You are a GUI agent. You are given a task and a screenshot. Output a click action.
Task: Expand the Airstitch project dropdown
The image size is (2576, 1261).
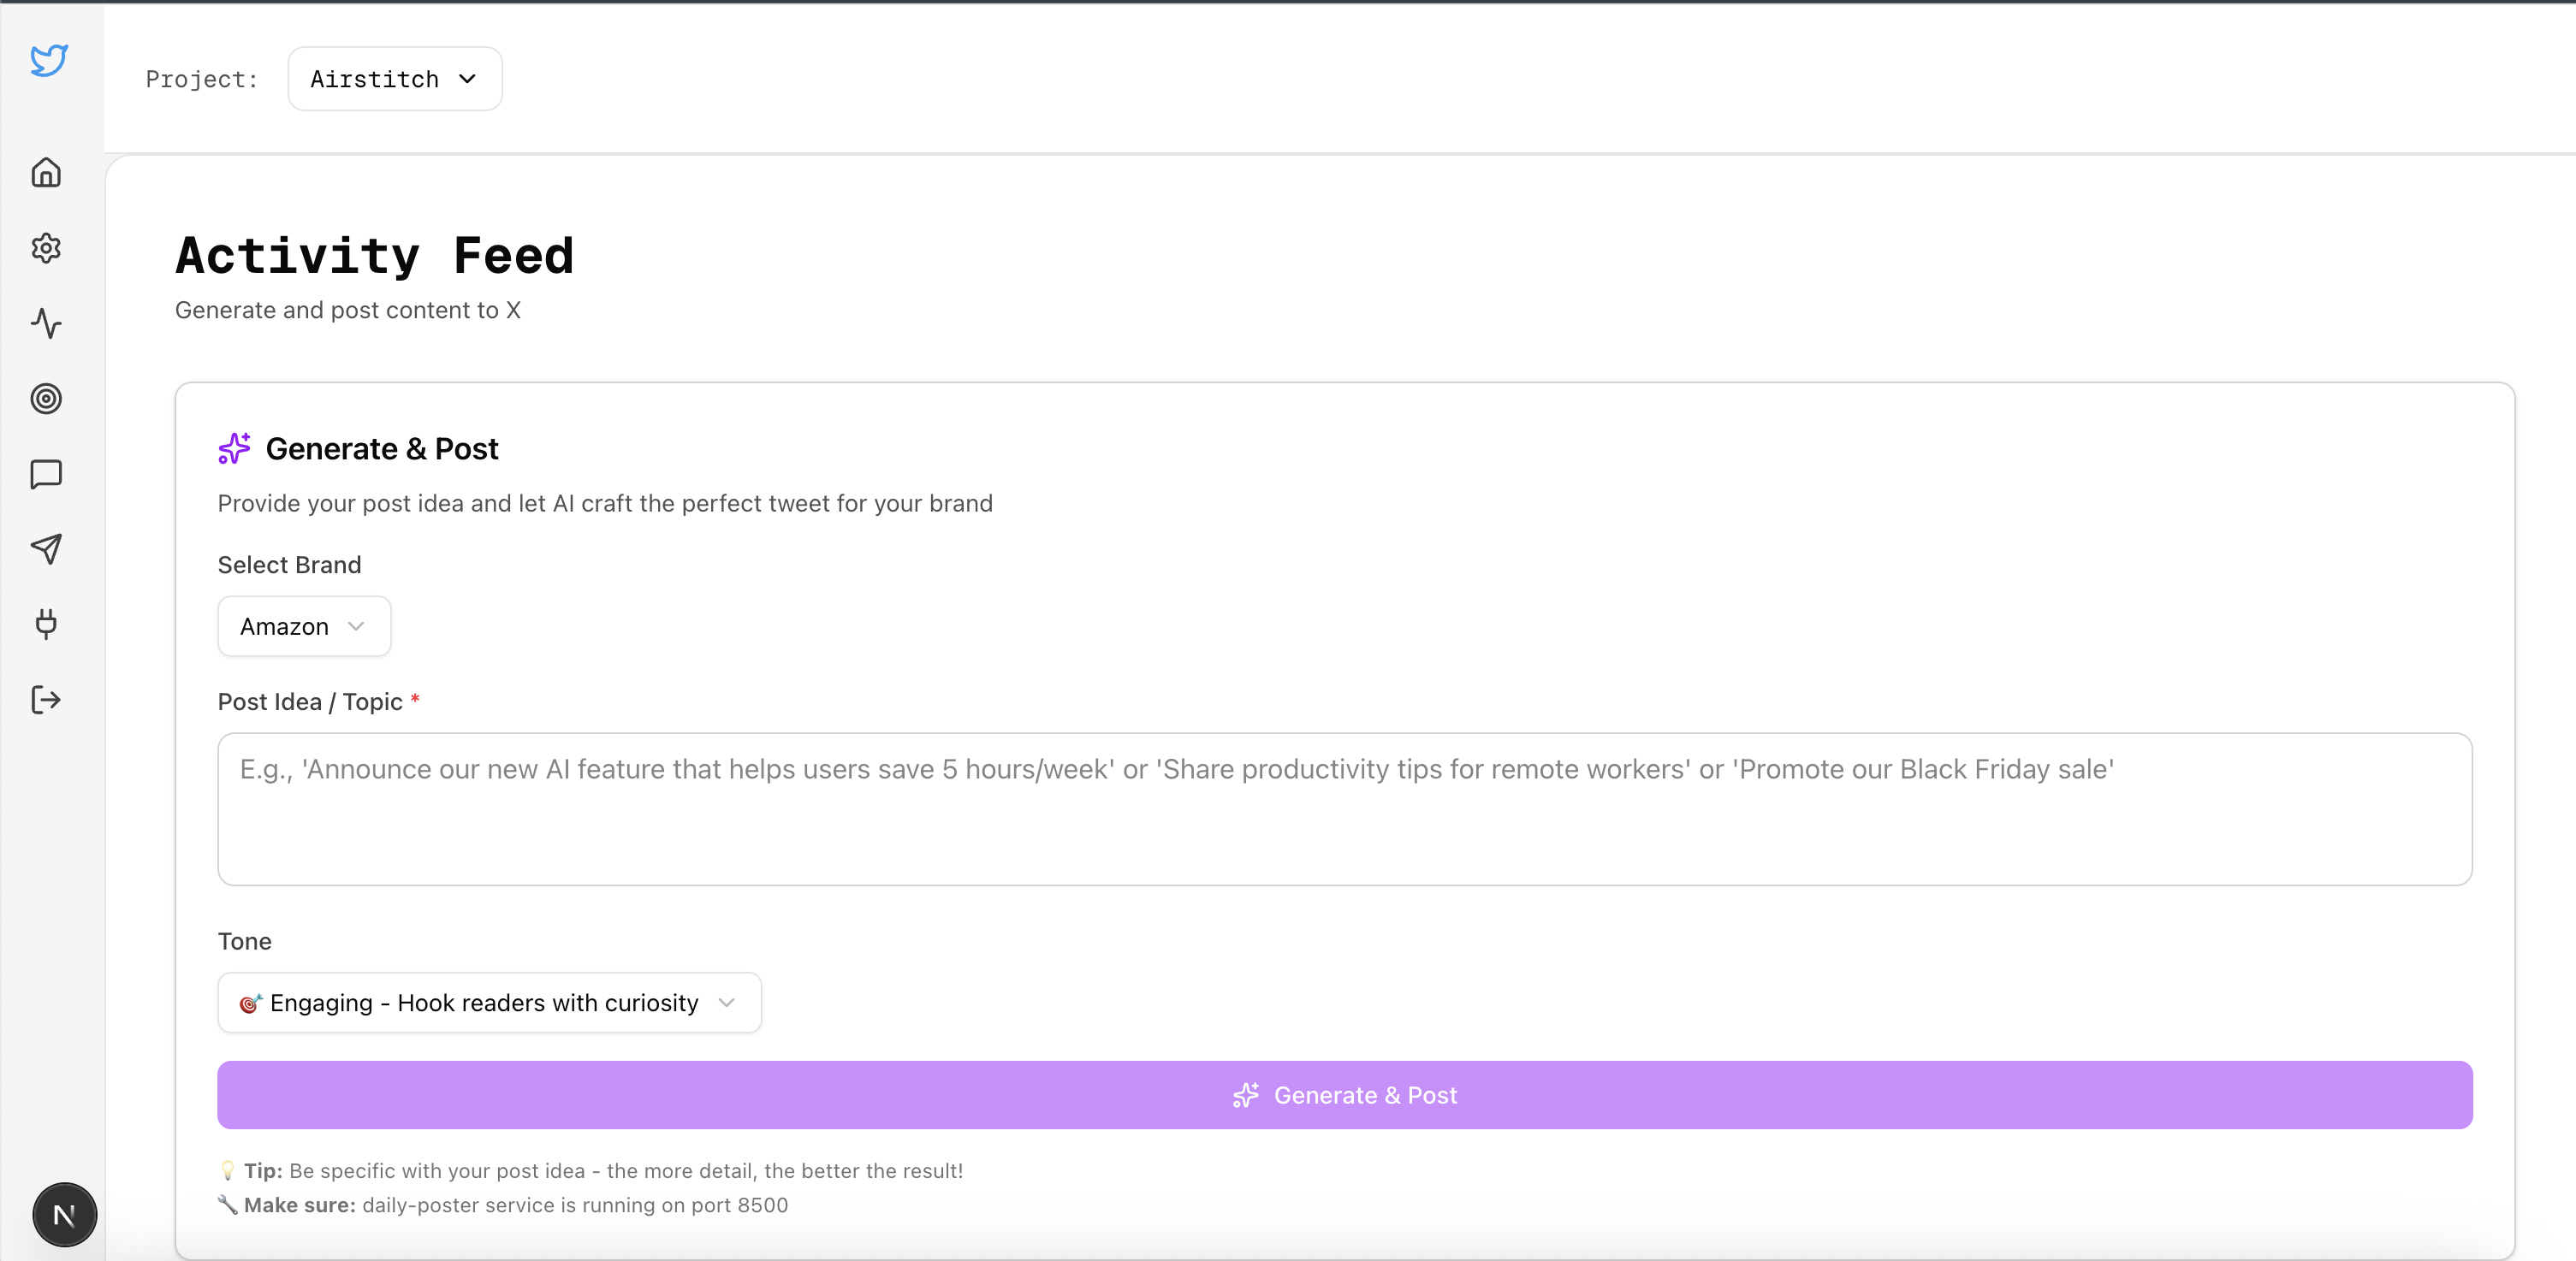click(x=394, y=79)
